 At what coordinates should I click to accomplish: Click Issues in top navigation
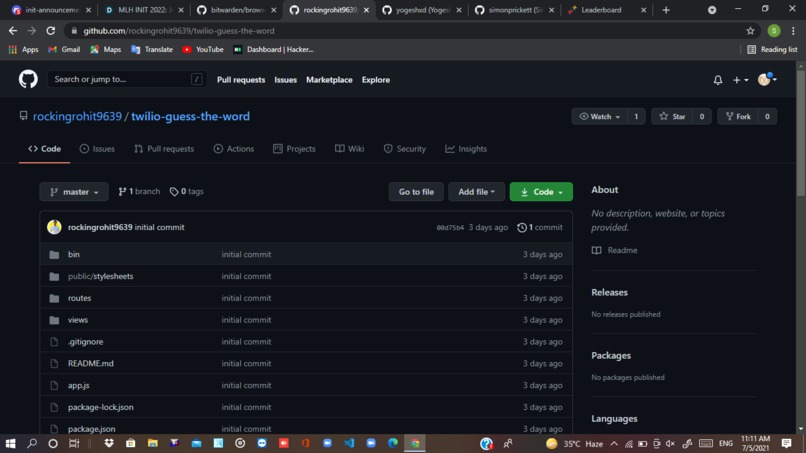(285, 80)
